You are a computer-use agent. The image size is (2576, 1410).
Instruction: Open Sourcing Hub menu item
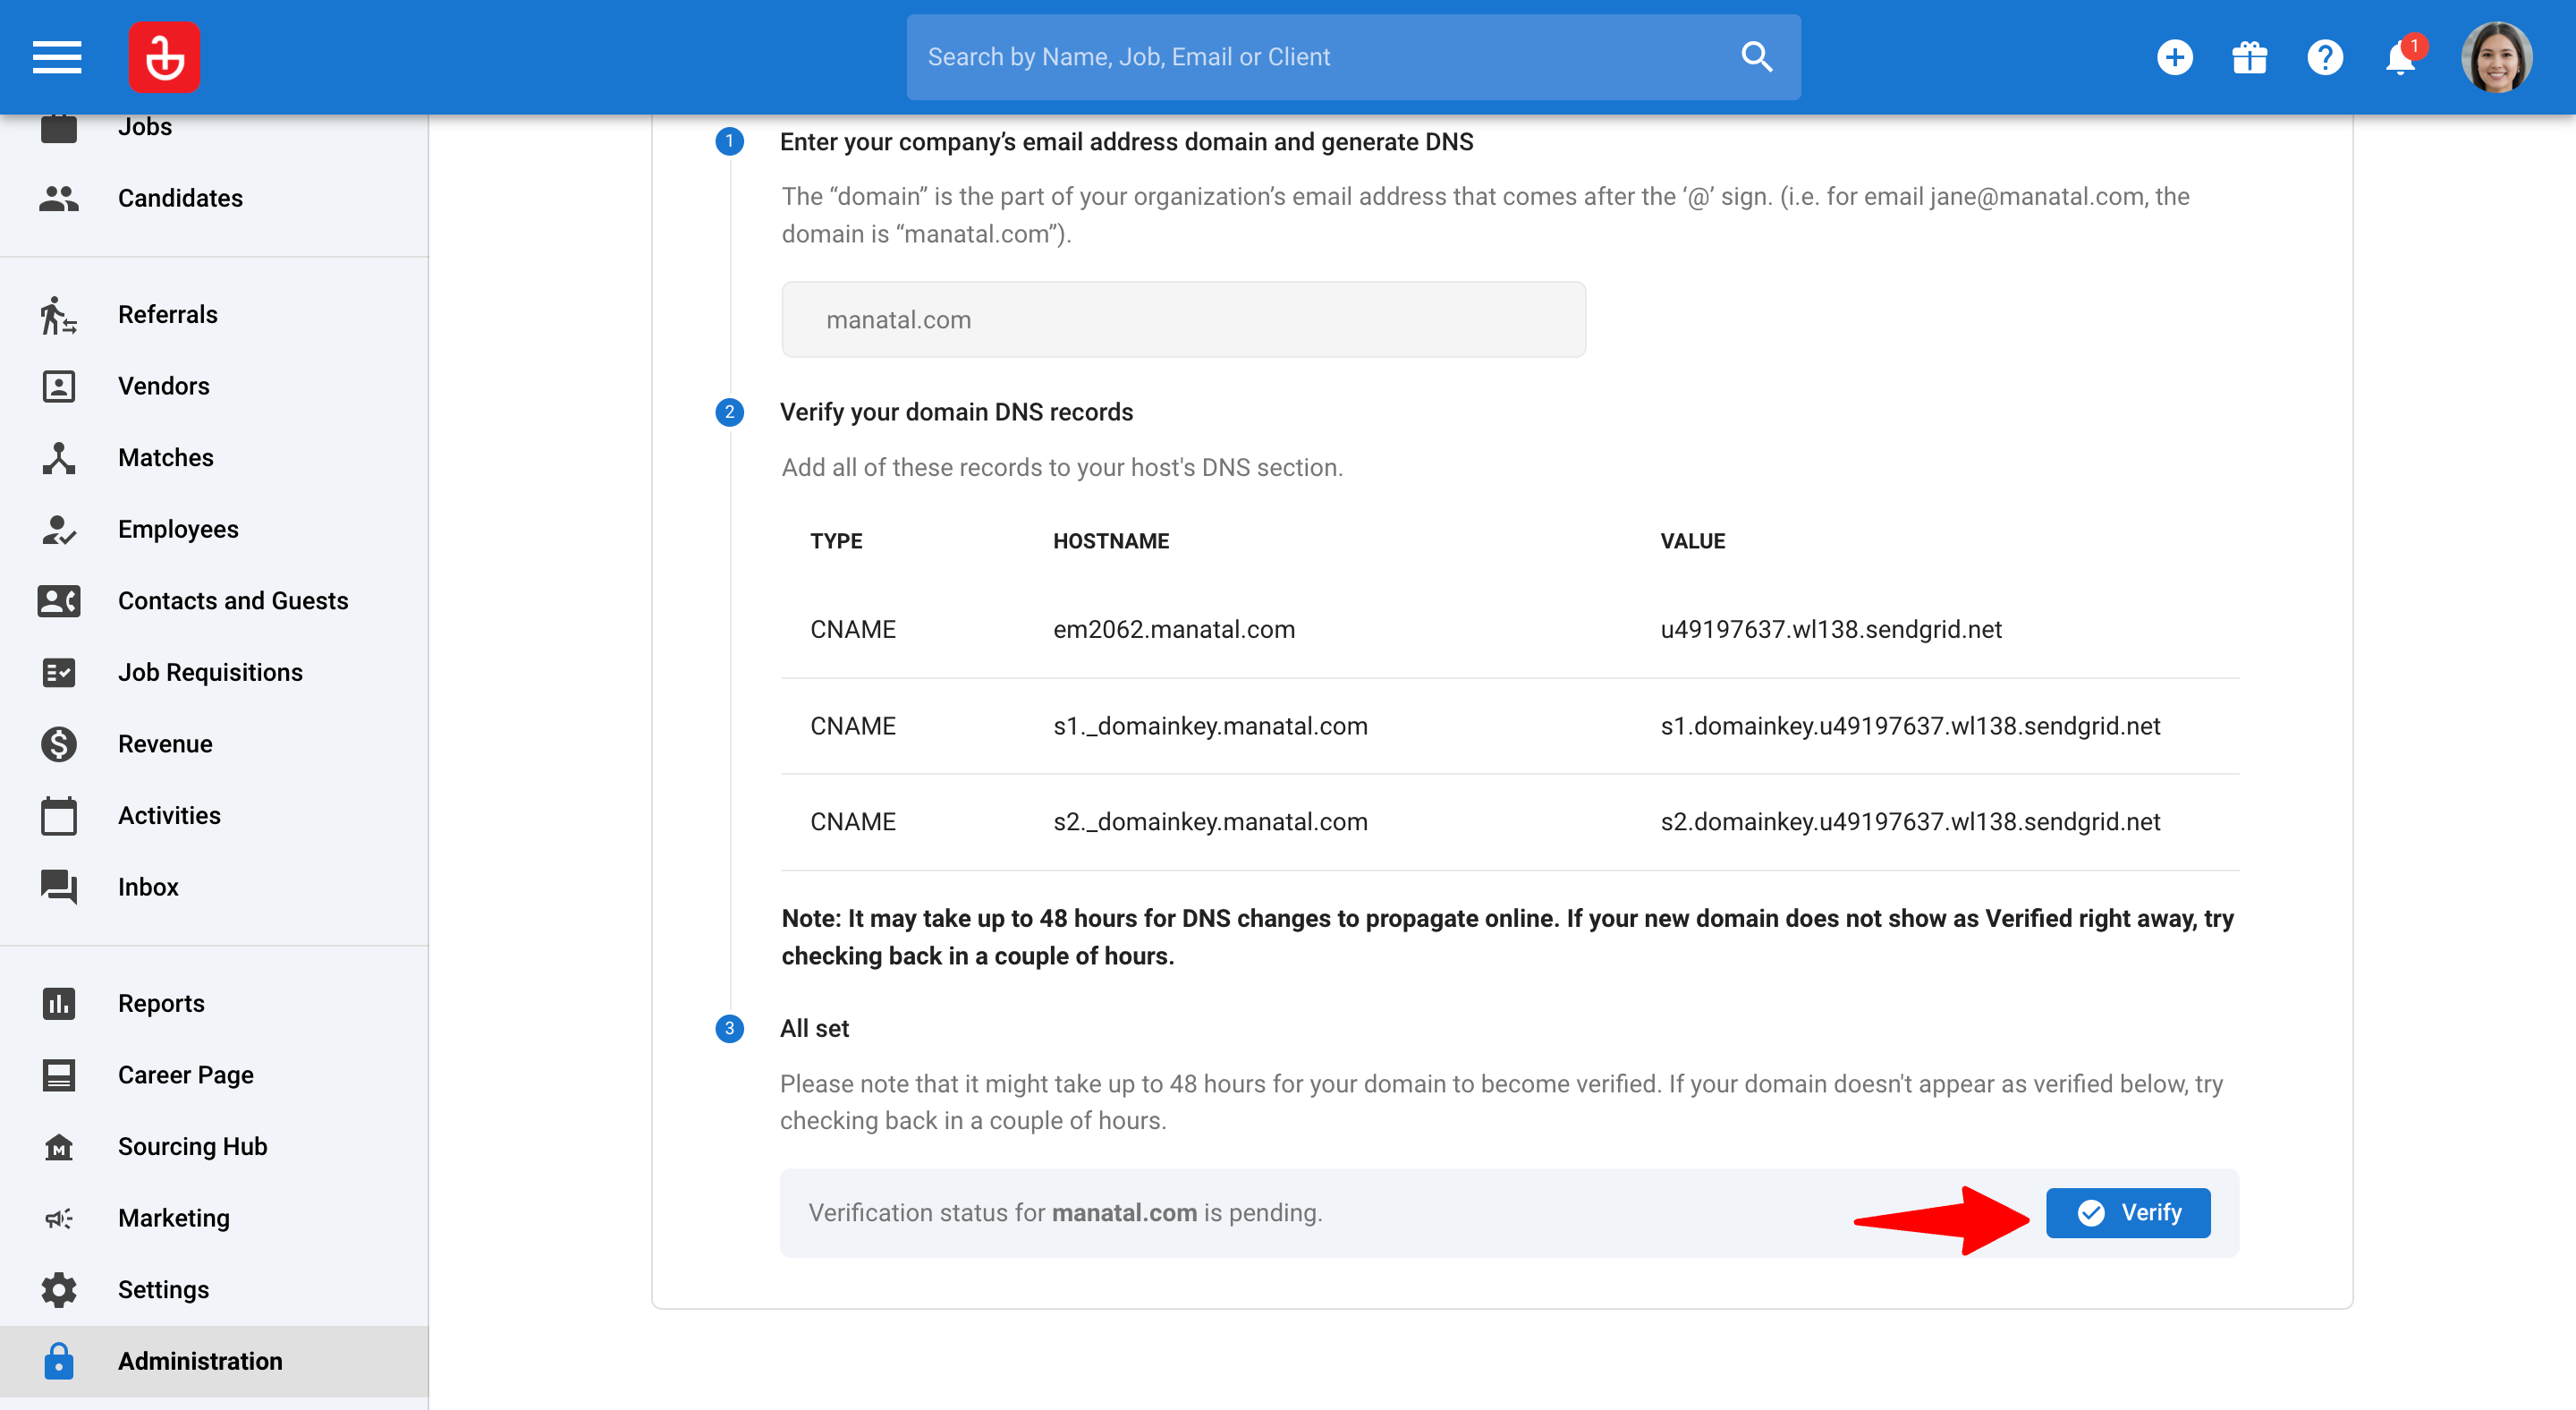click(214, 1147)
